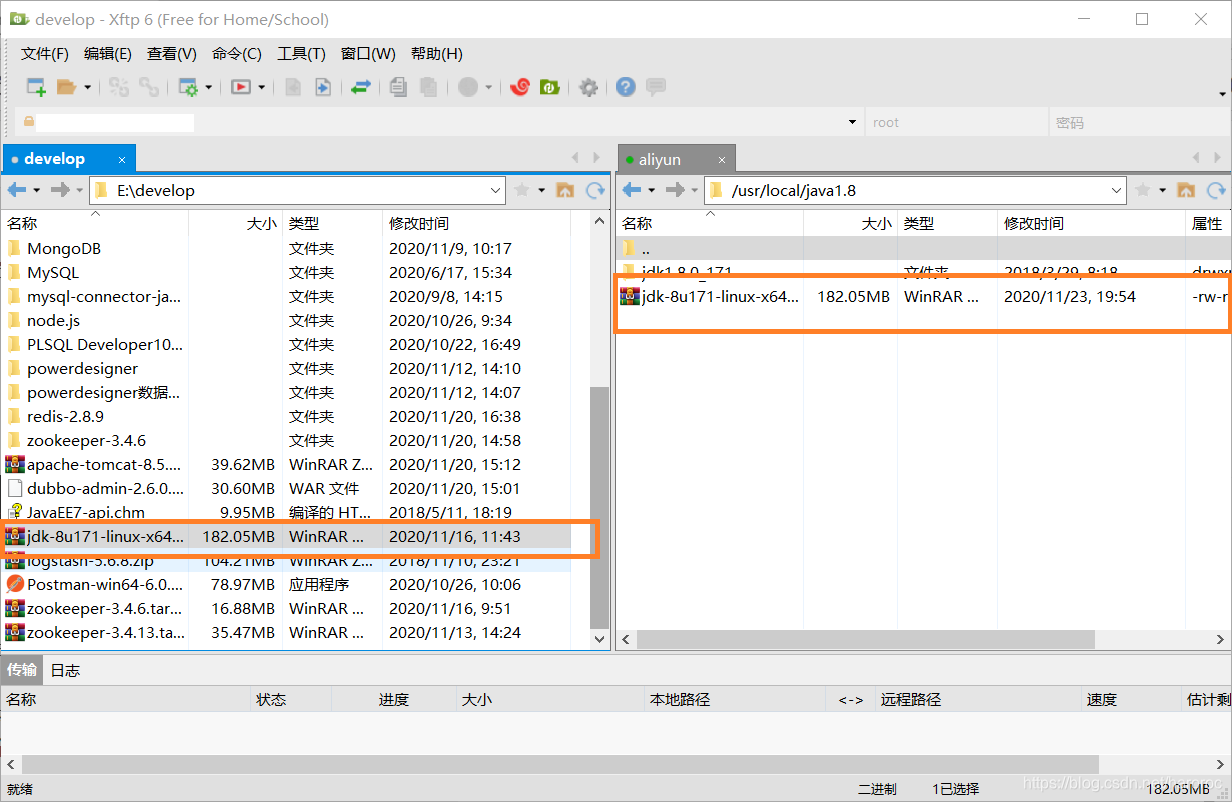Screen dimensions: 1232x802
Task: Click the copy documents toolbar icon
Action: point(398,87)
